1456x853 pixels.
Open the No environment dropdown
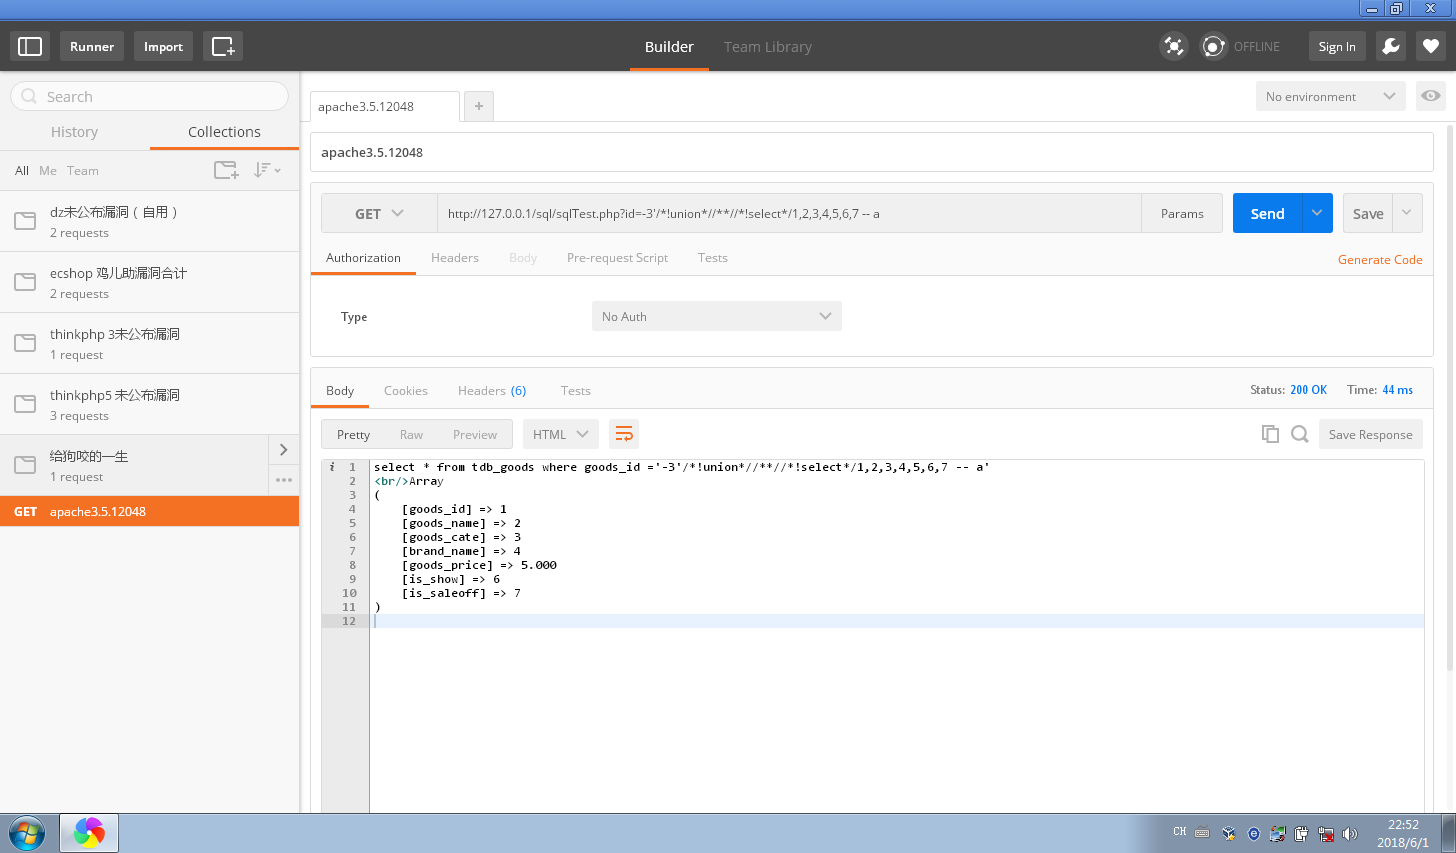(x=1330, y=96)
